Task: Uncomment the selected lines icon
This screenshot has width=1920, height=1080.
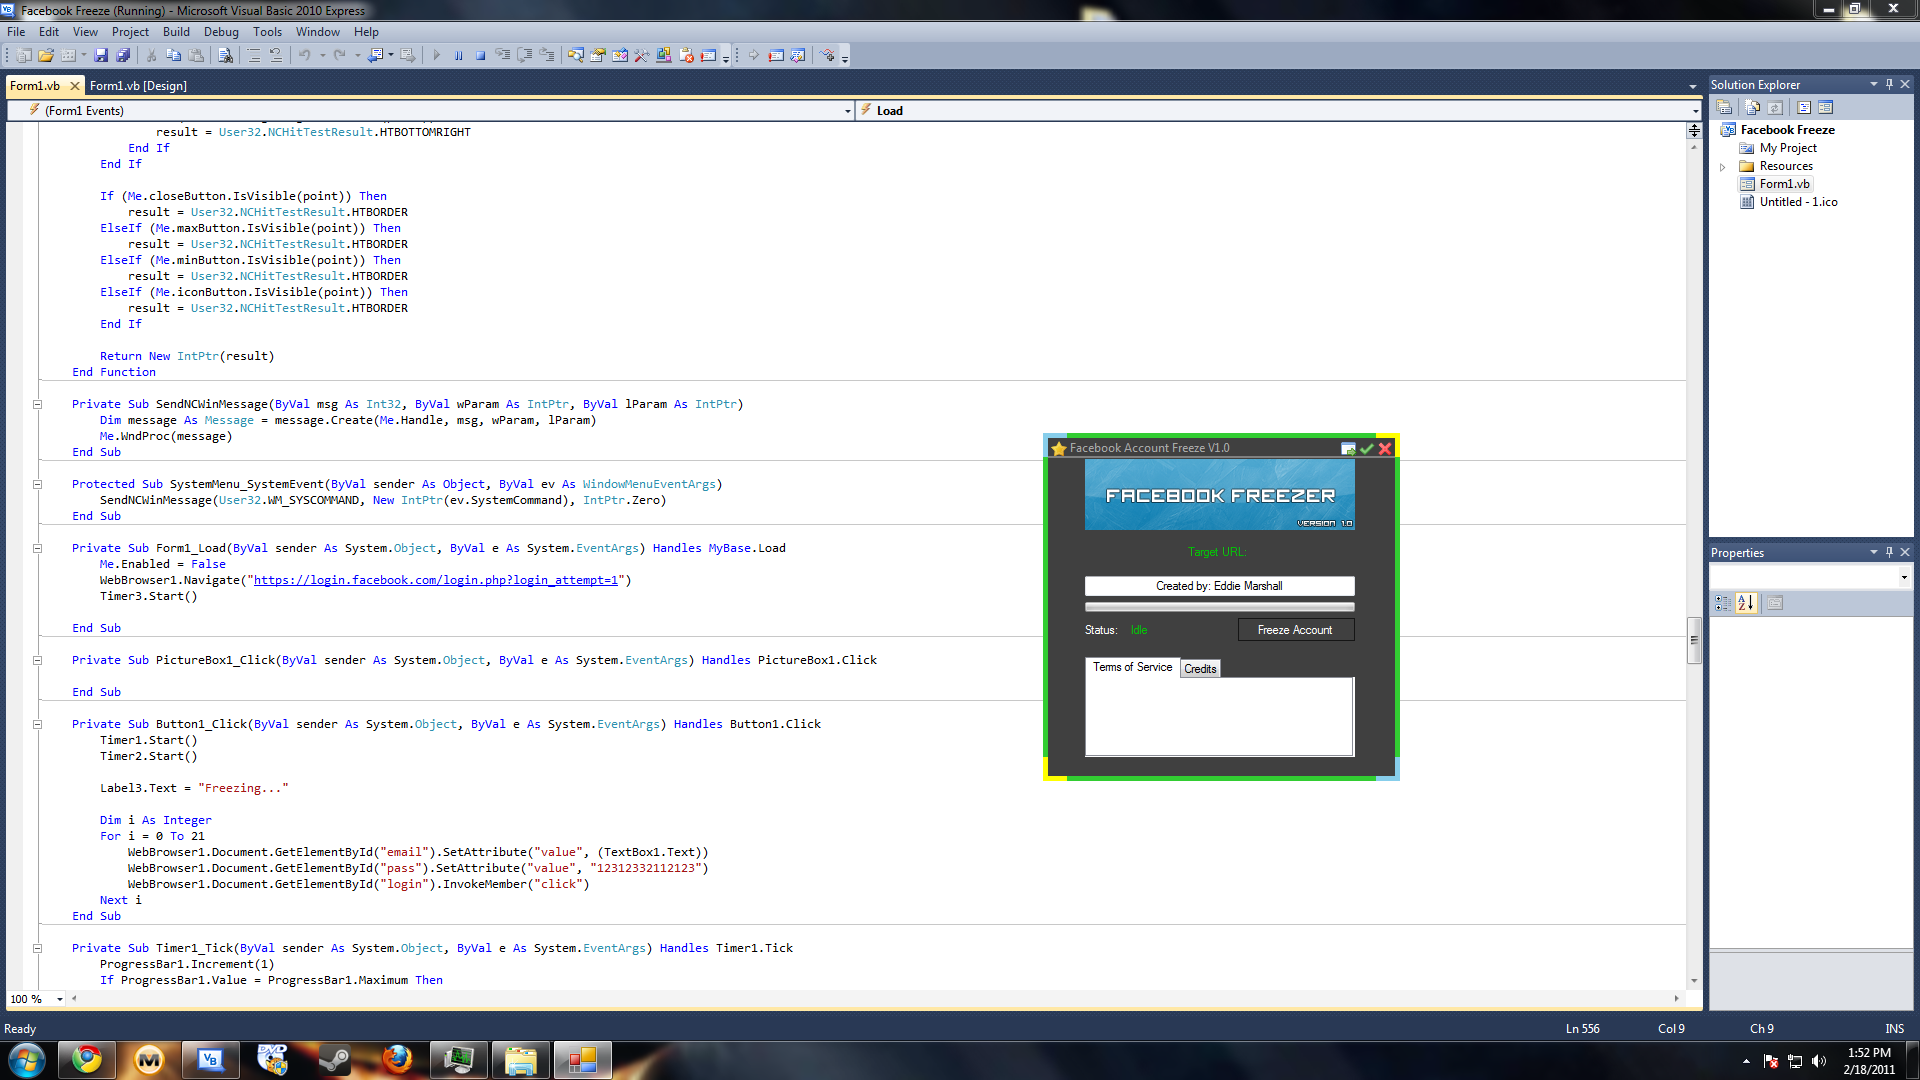Action: [276, 55]
